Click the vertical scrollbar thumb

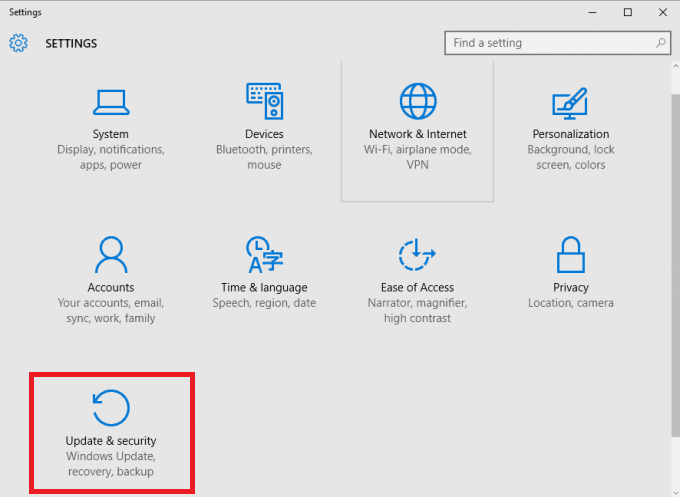click(676, 265)
